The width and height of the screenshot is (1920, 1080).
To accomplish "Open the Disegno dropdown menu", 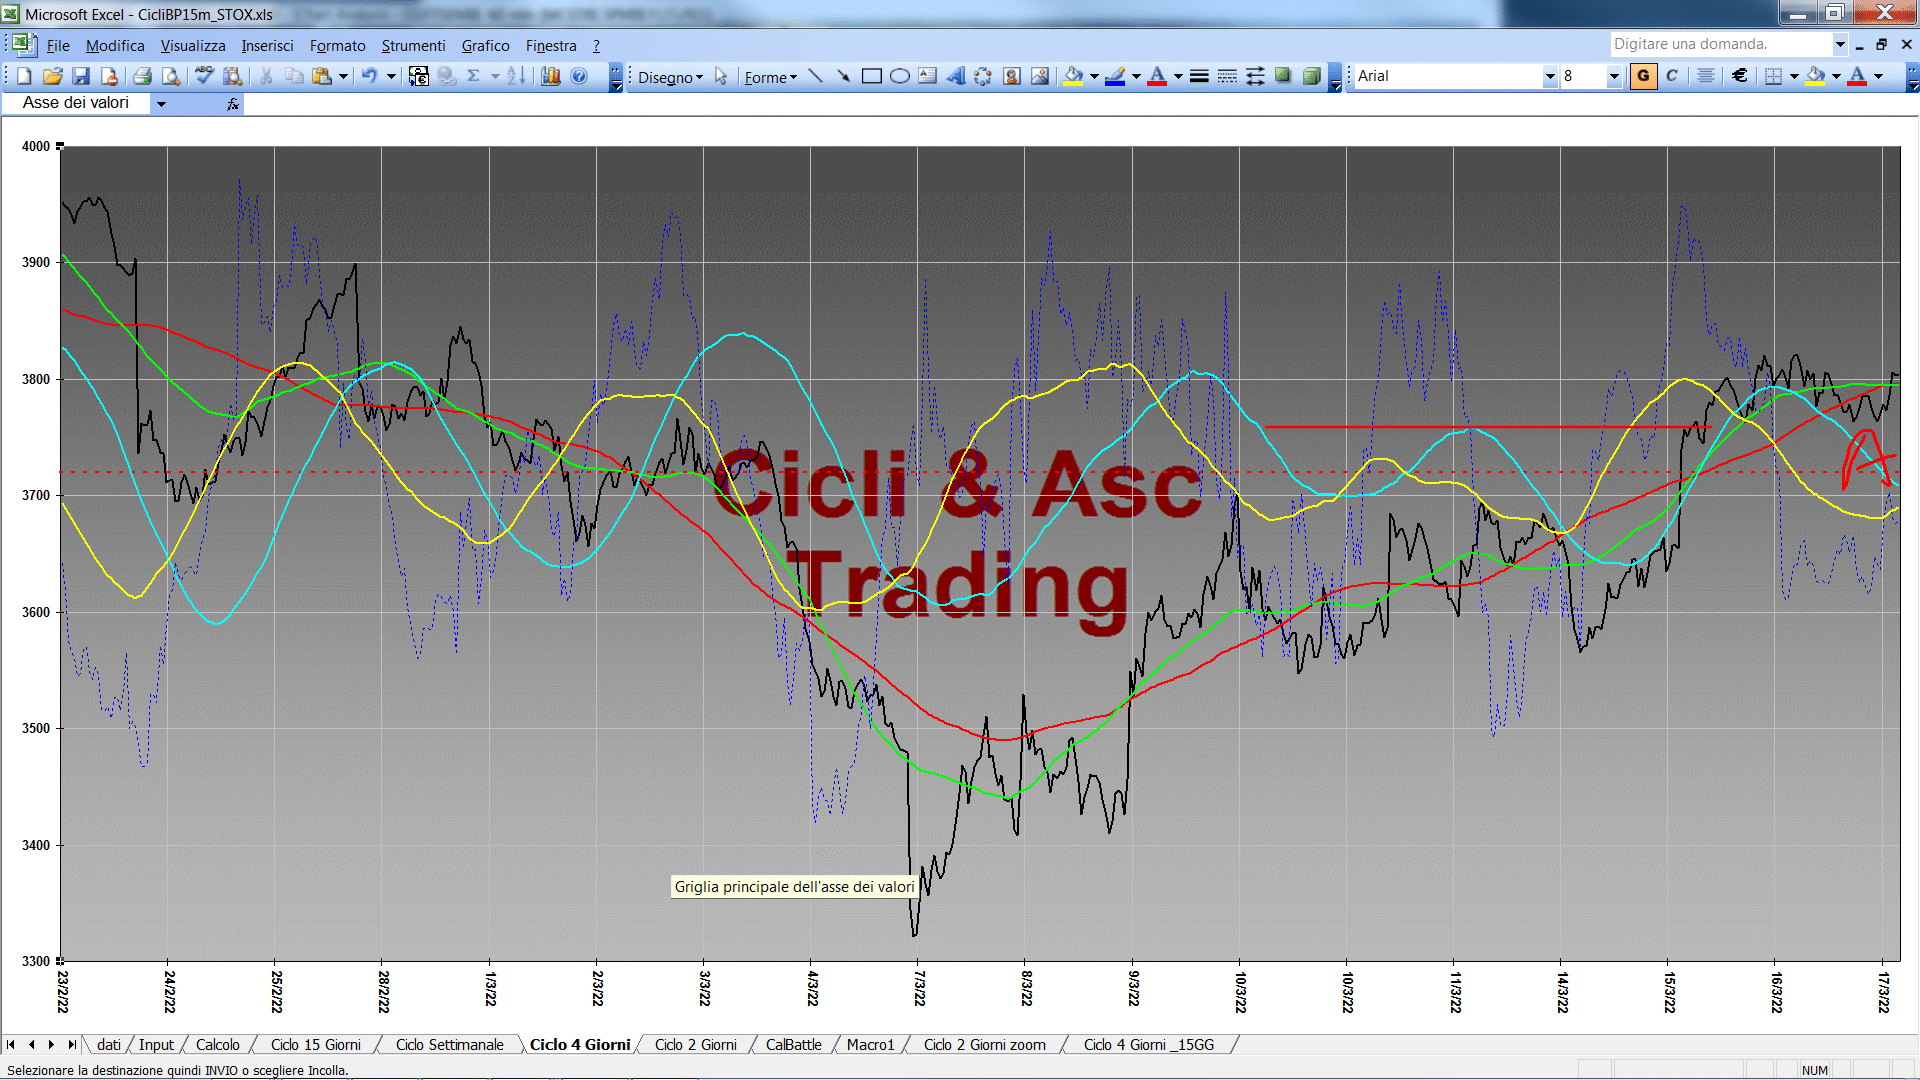I will [x=670, y=77].
